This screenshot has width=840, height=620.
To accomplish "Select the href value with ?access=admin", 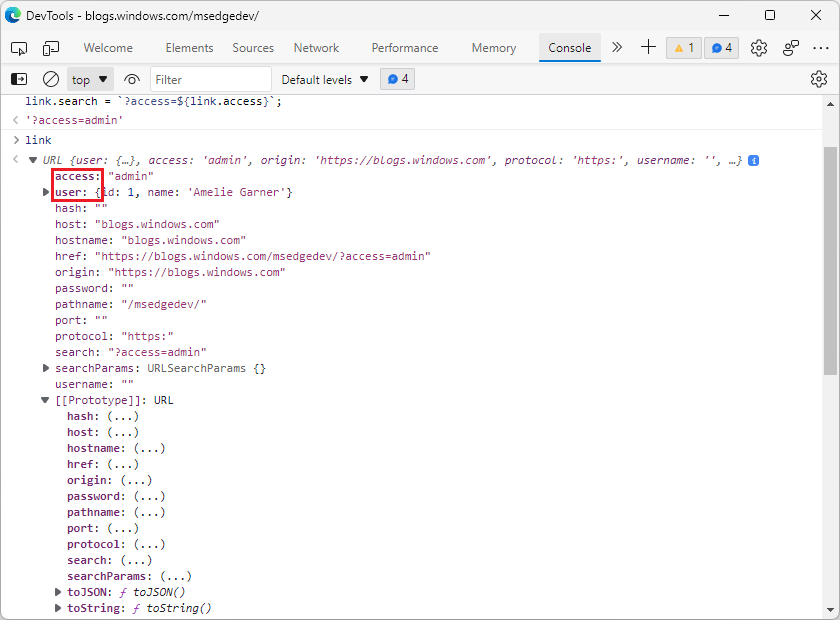I will [x=262, y=256].
